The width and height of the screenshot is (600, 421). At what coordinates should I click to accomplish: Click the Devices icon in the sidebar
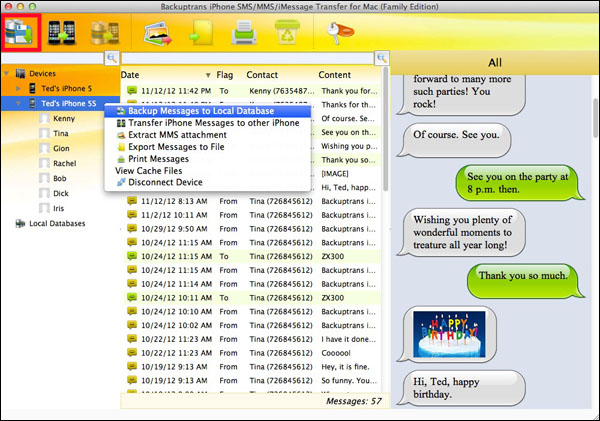[20, 73]
